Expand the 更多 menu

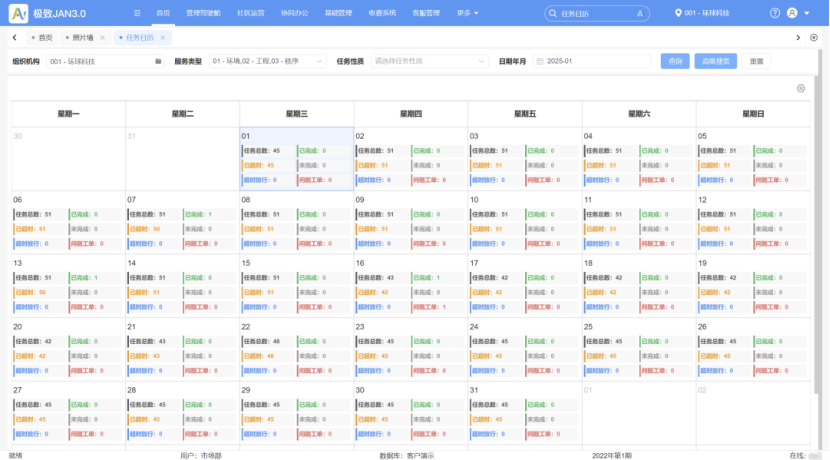tap(467, 13)
